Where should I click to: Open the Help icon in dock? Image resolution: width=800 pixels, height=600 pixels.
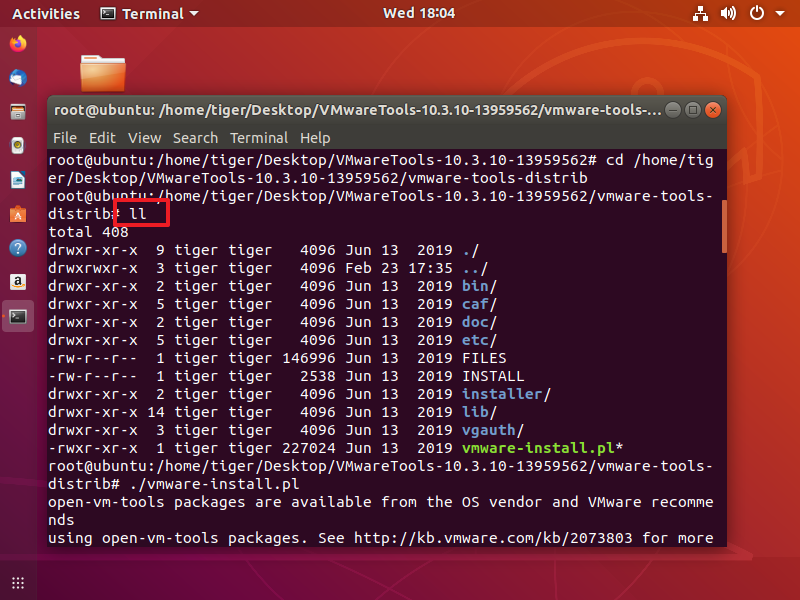18,248
